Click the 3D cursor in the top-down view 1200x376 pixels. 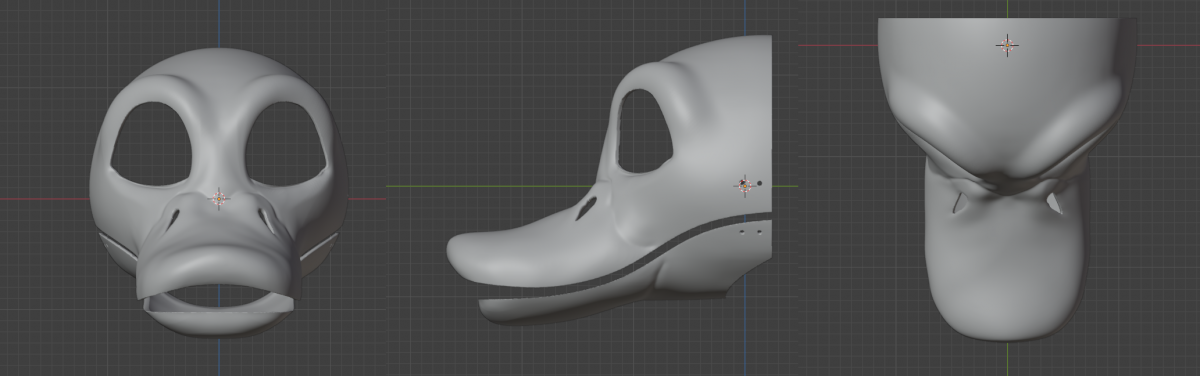tap(1007, 44)
